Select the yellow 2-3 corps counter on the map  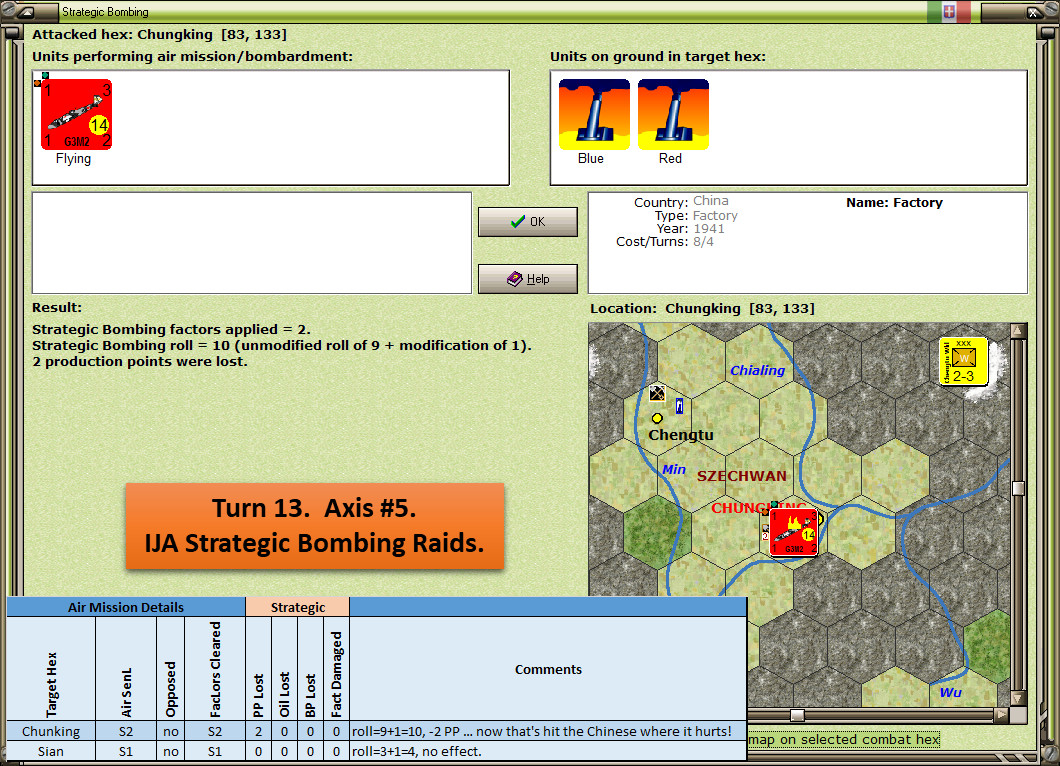point(963,362)
